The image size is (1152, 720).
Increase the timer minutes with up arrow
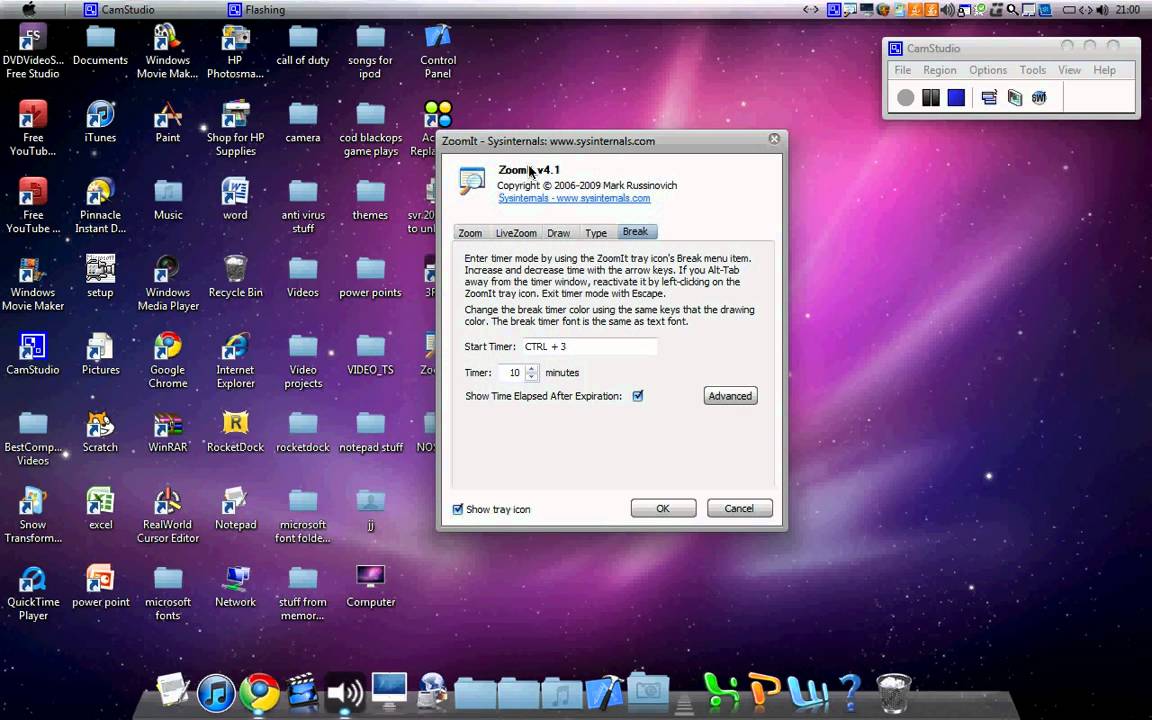click(532, 368)
